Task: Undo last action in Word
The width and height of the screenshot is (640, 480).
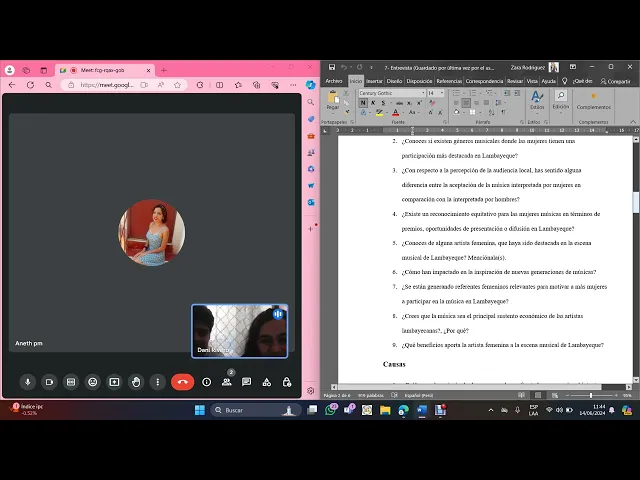Action: click(x=344, y=67)
